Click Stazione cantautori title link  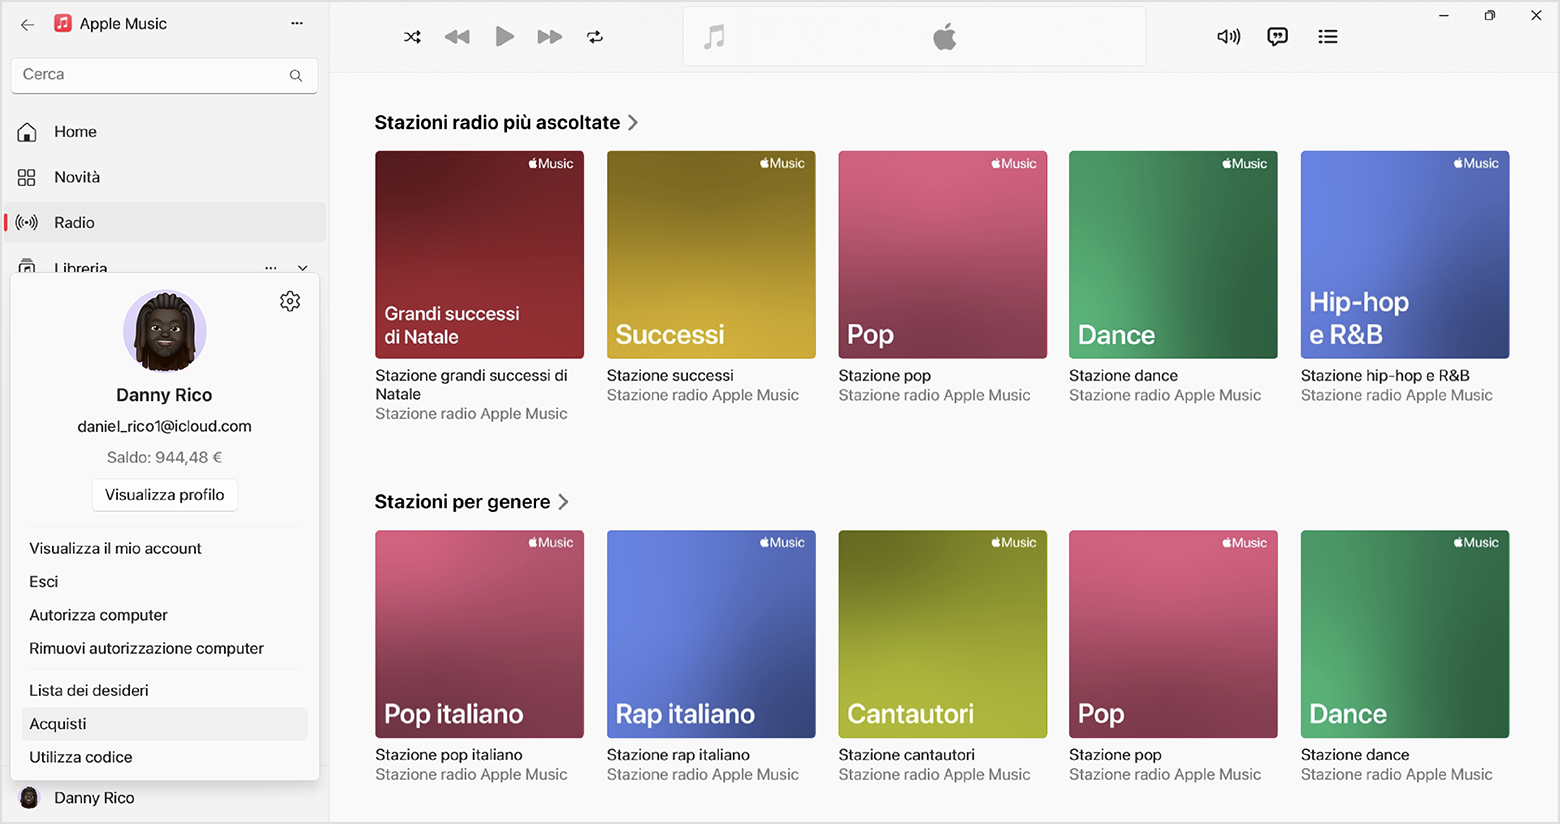tap(906, 755)
